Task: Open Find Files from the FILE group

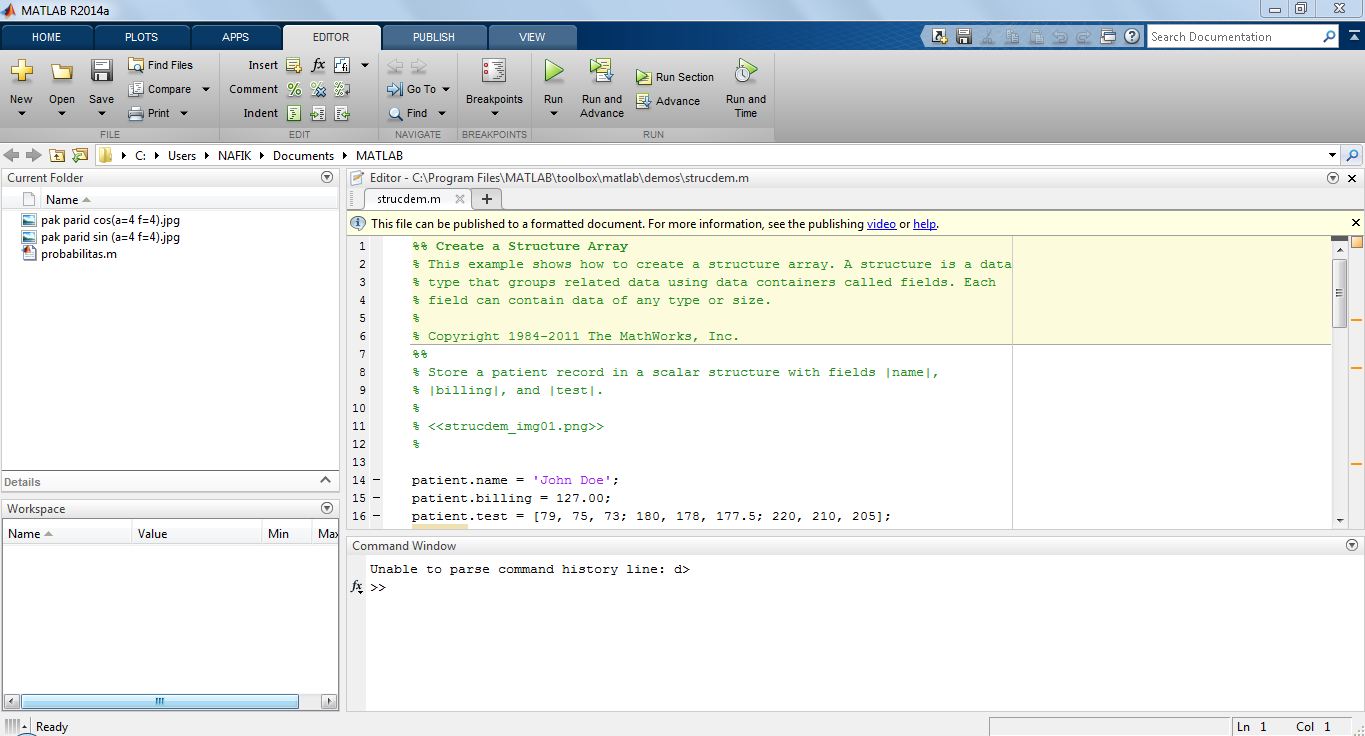Action: (161, 65)
